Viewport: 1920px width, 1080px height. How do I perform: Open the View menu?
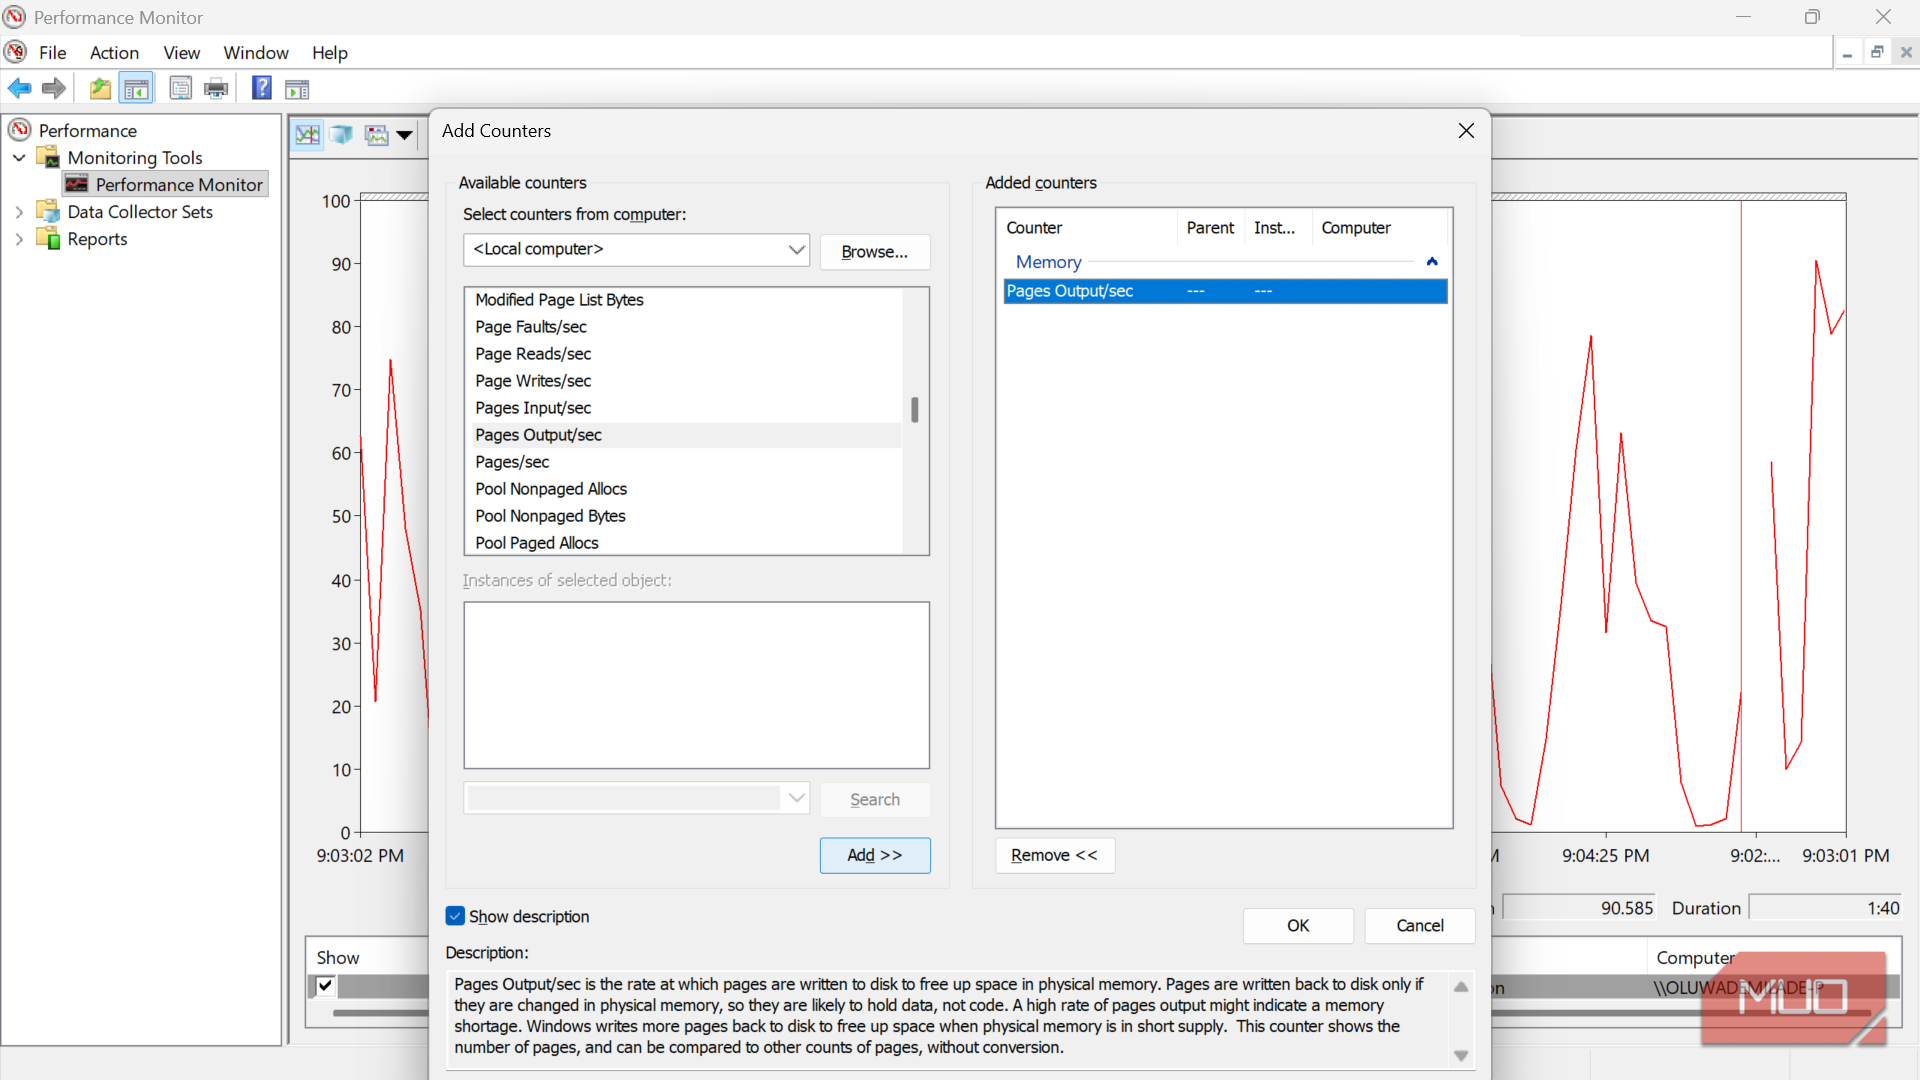[181, 53]
